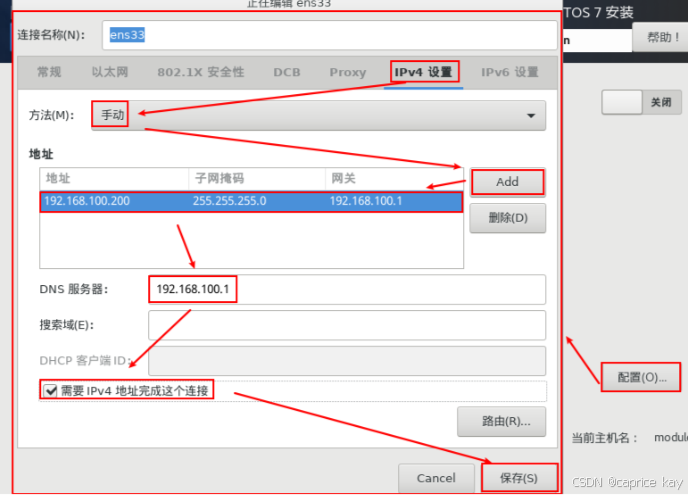Viewport: 688px width, 496px height.
Task: Click the DNS 服务器 input field
Action: [x=347, y=289]
